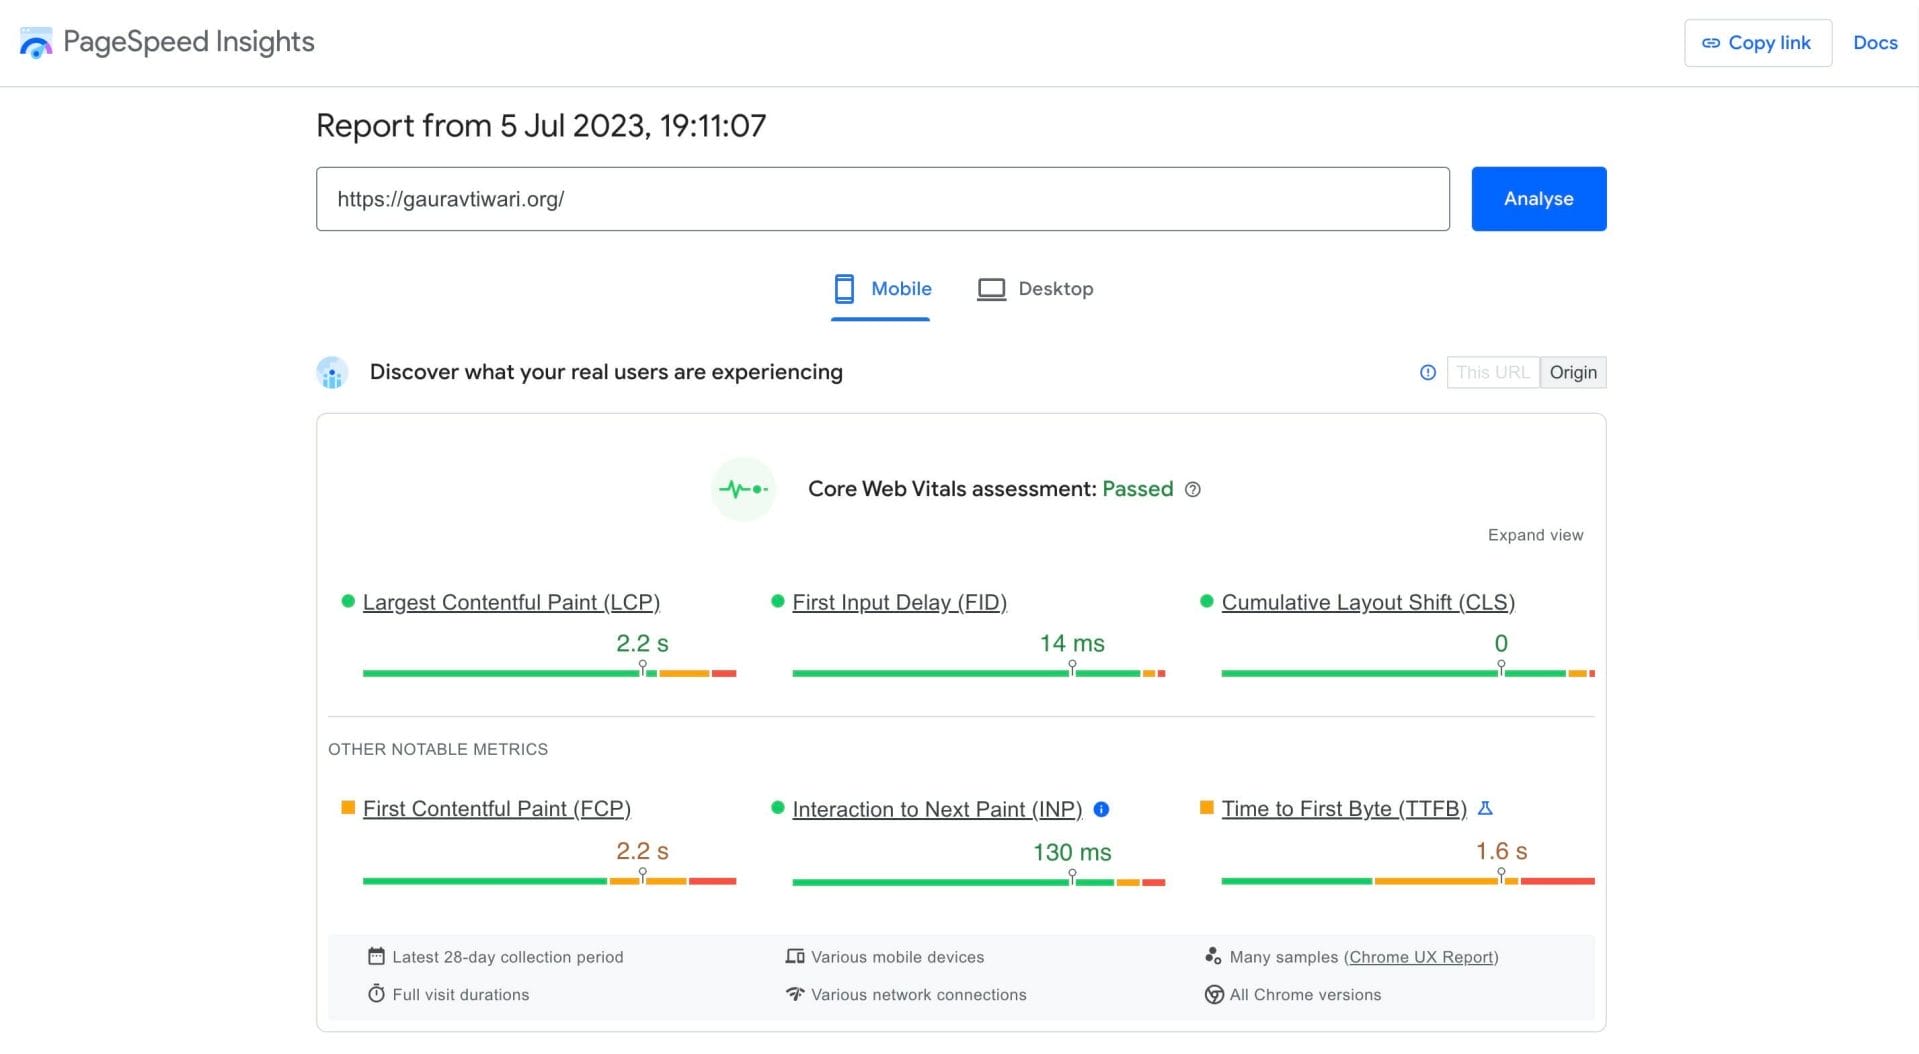Open the help icon next to Passed
Image resolution: width=1919 pixels, height=1054 pixels.
pos(1192,490)
